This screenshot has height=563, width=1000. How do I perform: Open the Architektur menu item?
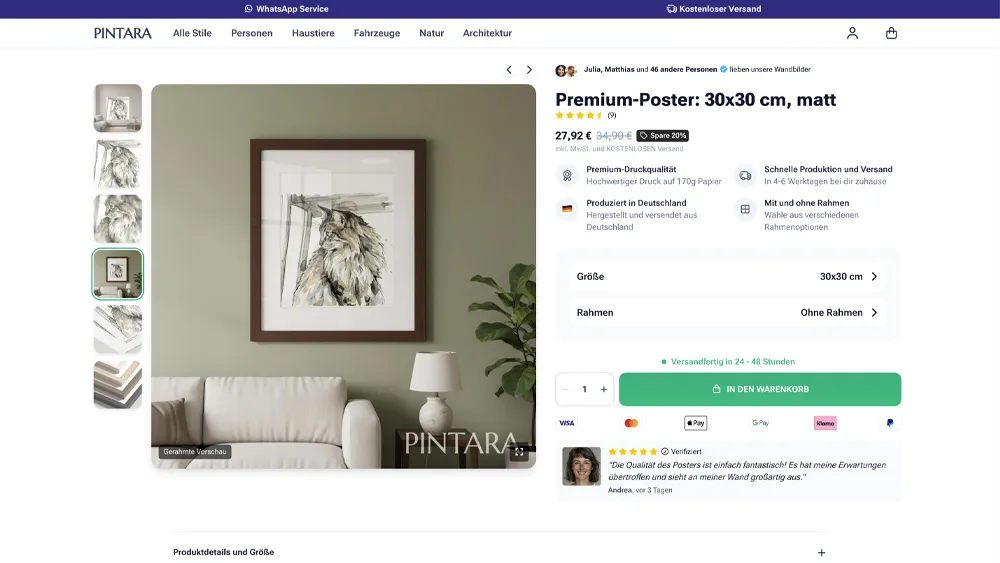click(487, 33)
